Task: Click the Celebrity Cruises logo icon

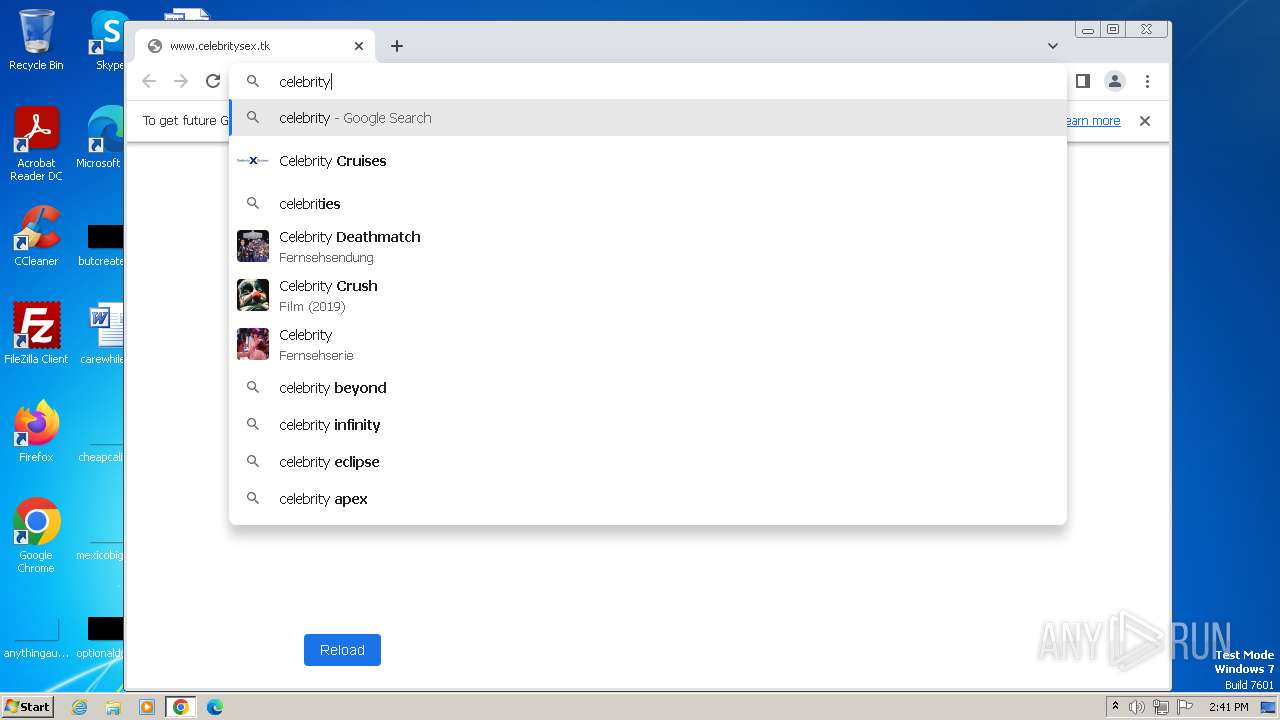Action: coord(253,161)
